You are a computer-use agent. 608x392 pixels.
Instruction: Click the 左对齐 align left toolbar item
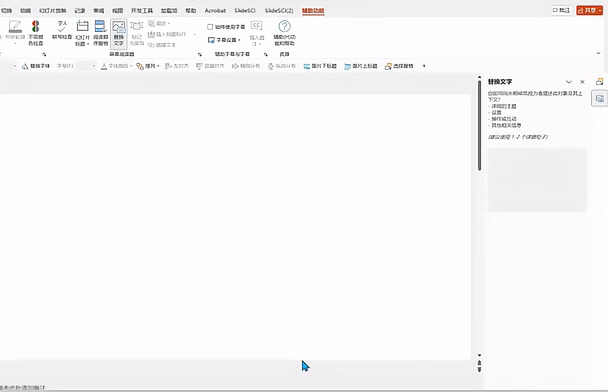[x=176, y=66]
